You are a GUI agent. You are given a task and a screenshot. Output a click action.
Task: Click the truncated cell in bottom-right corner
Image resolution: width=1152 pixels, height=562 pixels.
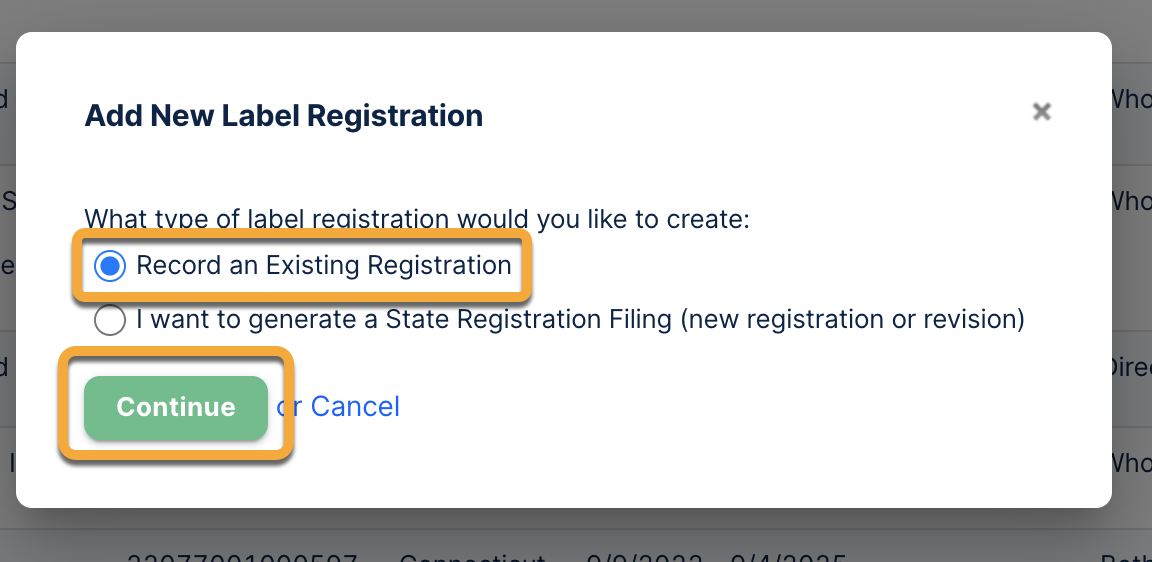(1126, 556)
